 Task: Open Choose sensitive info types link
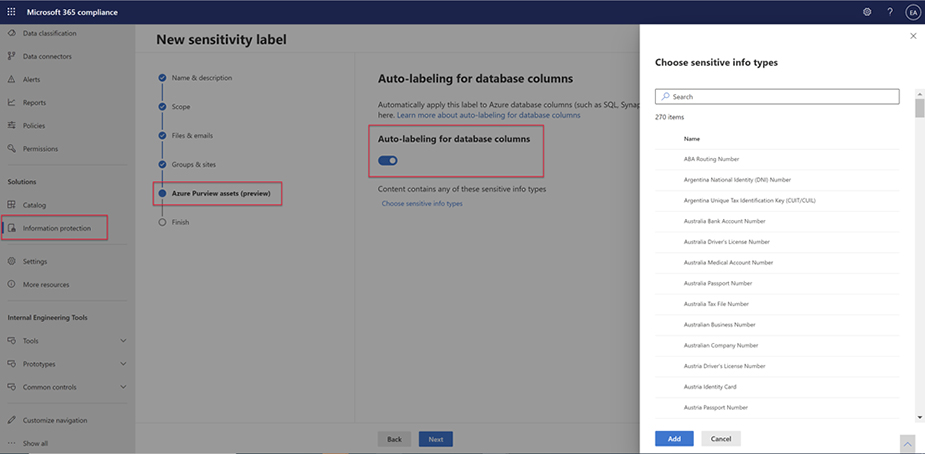click(422, 203)
